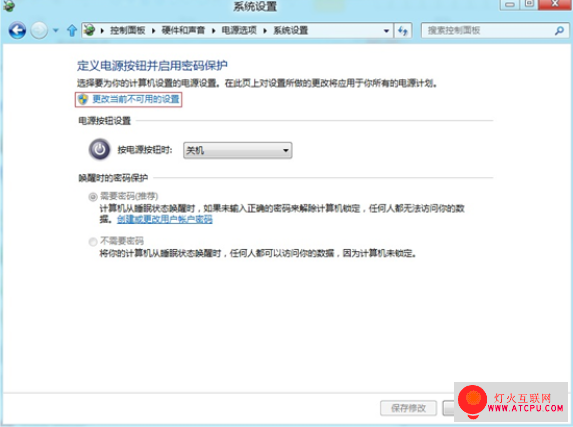Click the 更改当前不可用的设置 link
The width and height of the screenshot is (573, 427).
136,99
